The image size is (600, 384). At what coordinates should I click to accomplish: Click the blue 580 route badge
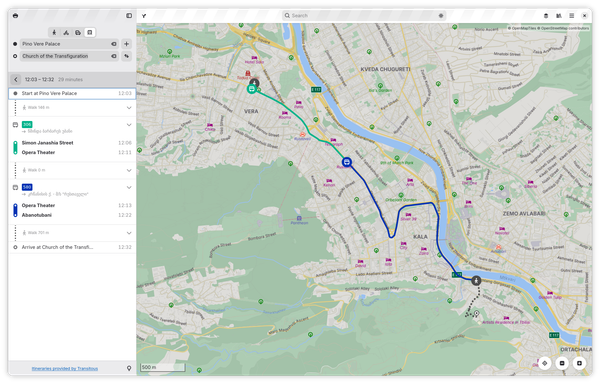click(27, 187)
